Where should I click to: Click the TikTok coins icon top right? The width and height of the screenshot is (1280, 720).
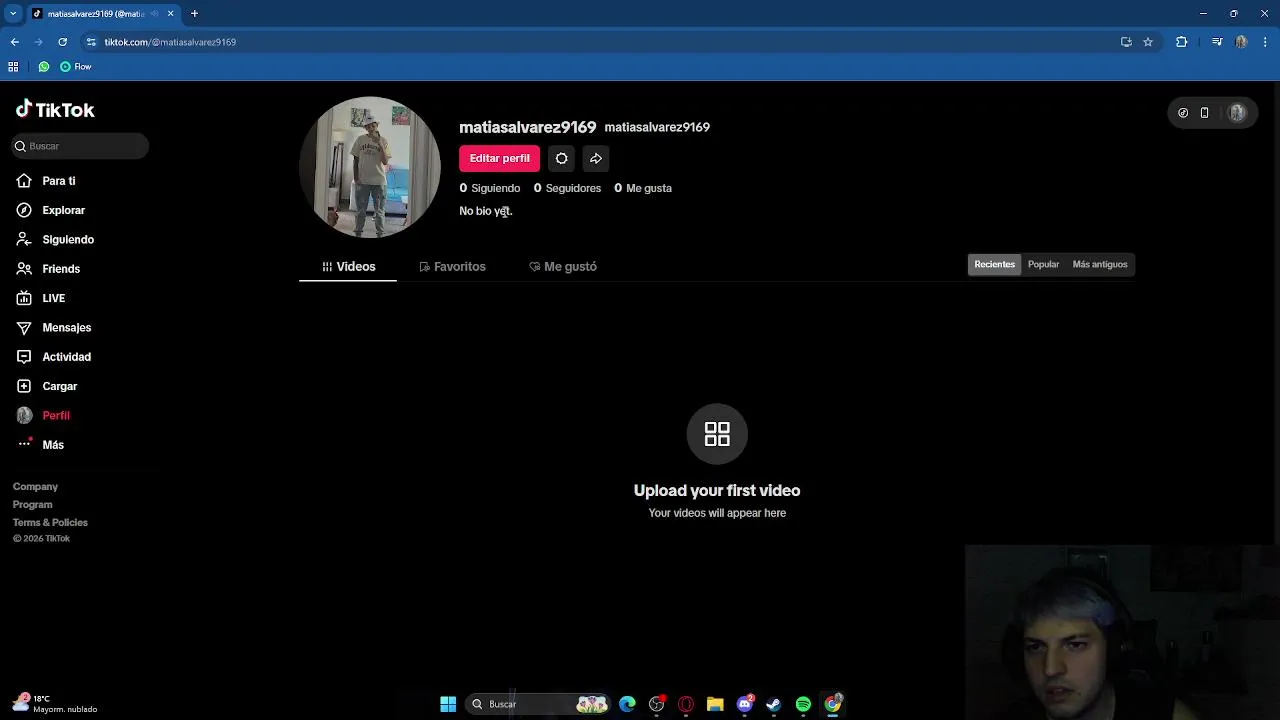(x=1183, y=113)
